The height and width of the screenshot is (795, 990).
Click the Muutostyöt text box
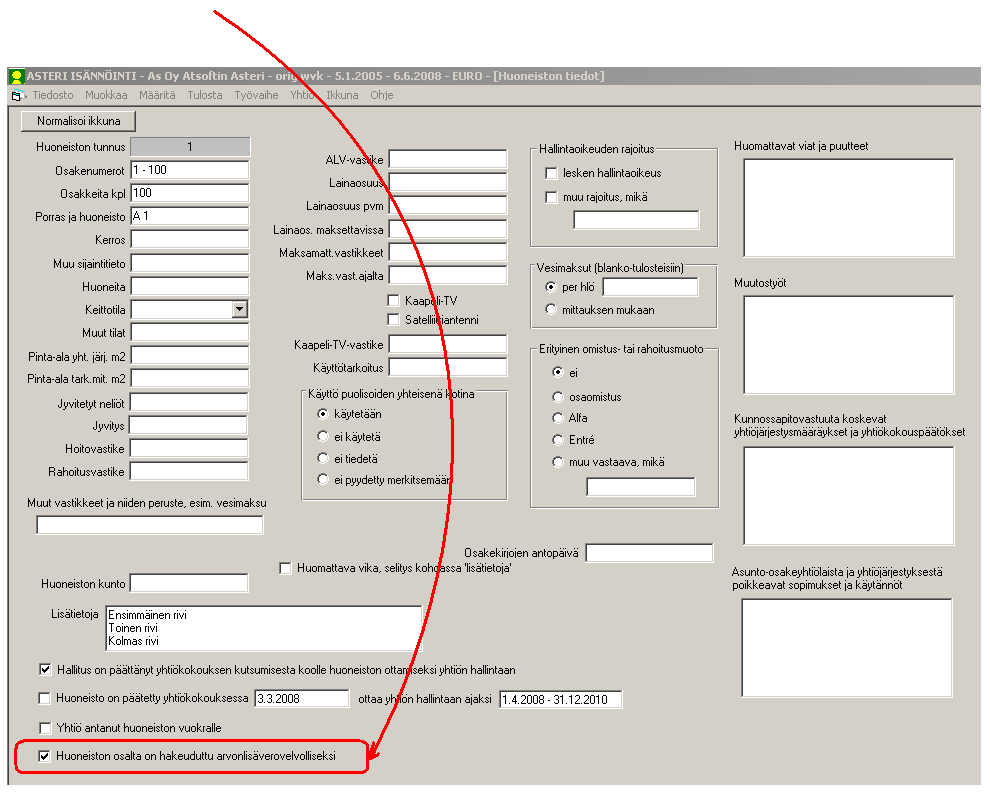click(x=849, y=345)
